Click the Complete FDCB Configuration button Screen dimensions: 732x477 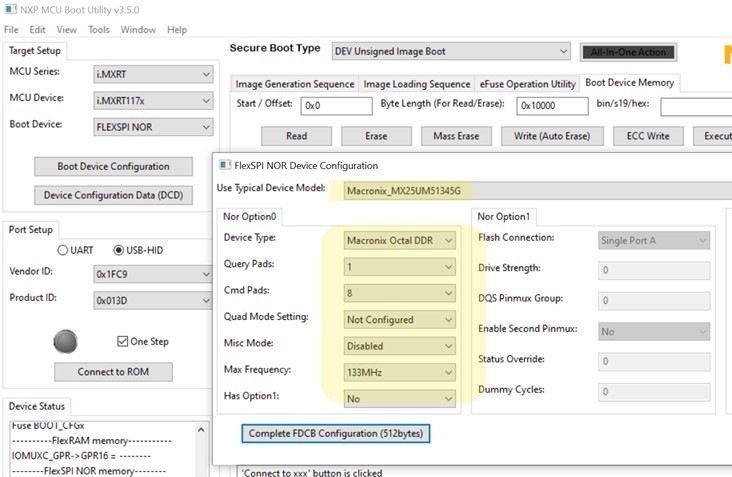pyautogui.click(x=336, y=433)
